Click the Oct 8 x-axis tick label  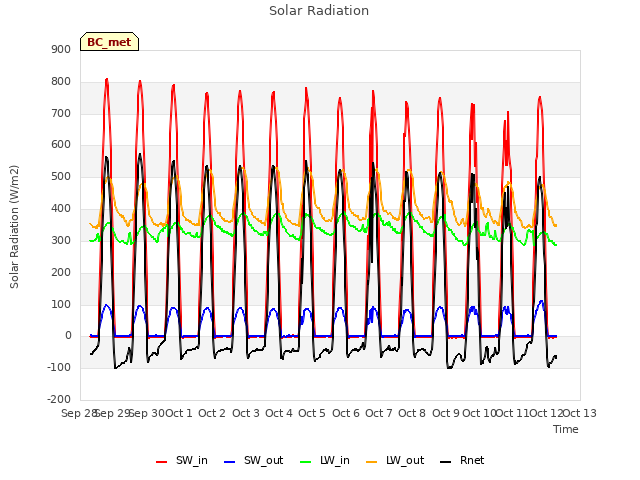coord(412,413)
